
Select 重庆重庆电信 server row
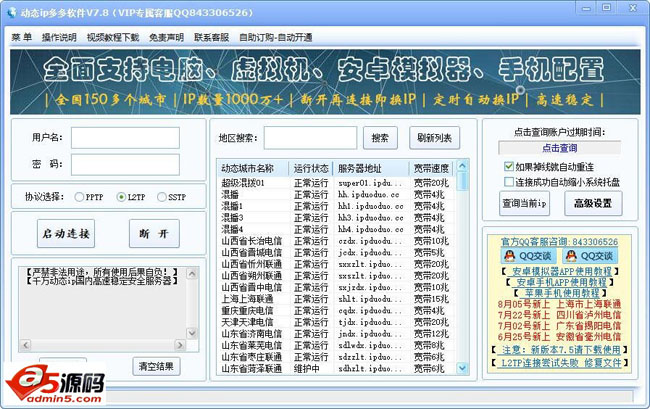(x=337, y=310)
